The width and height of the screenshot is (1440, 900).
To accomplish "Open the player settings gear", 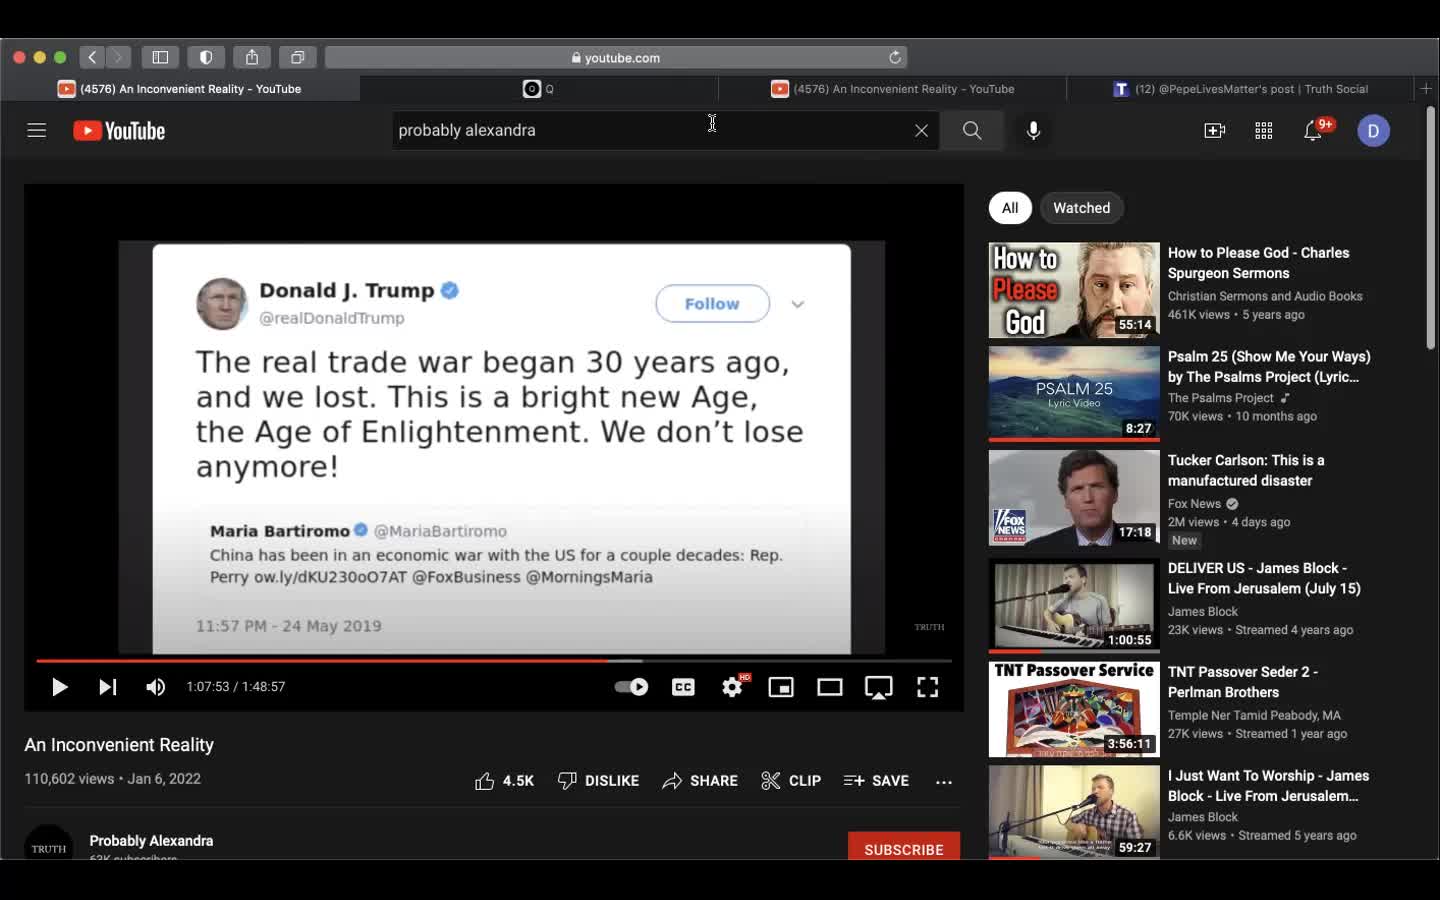I will click(x=733, y=687).
